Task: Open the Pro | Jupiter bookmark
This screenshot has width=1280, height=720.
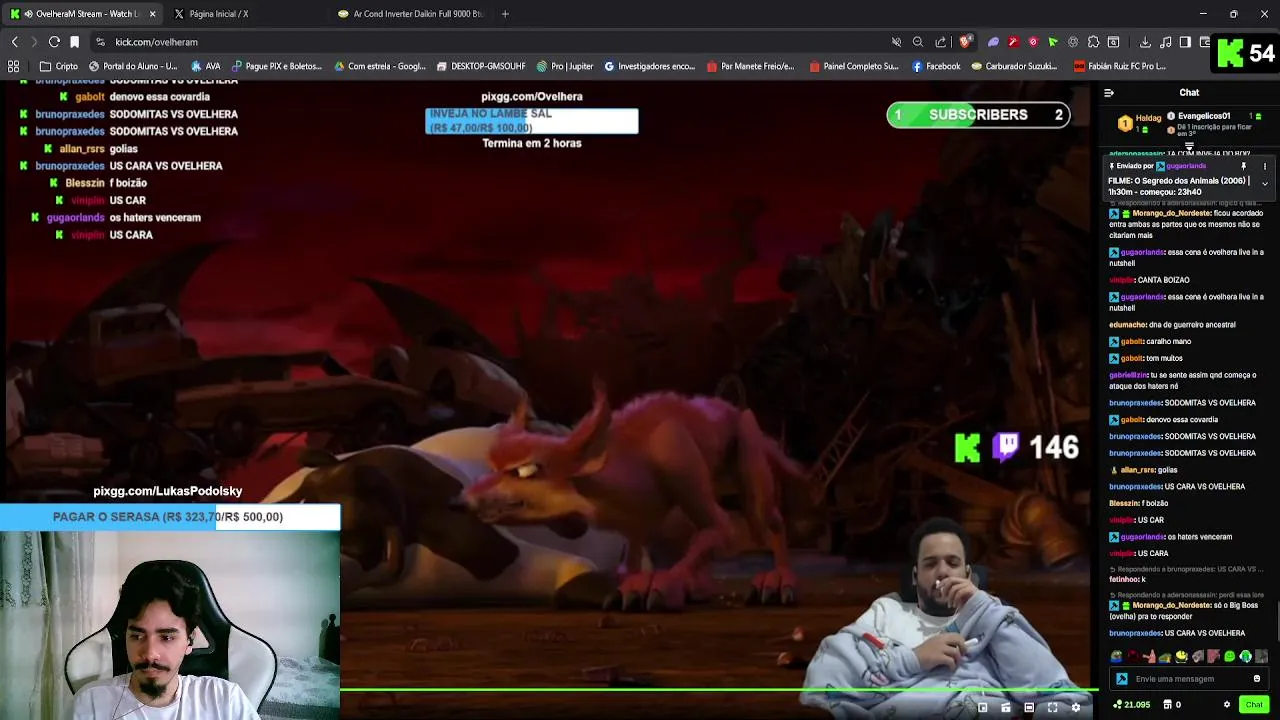Action: coord(565,66)
